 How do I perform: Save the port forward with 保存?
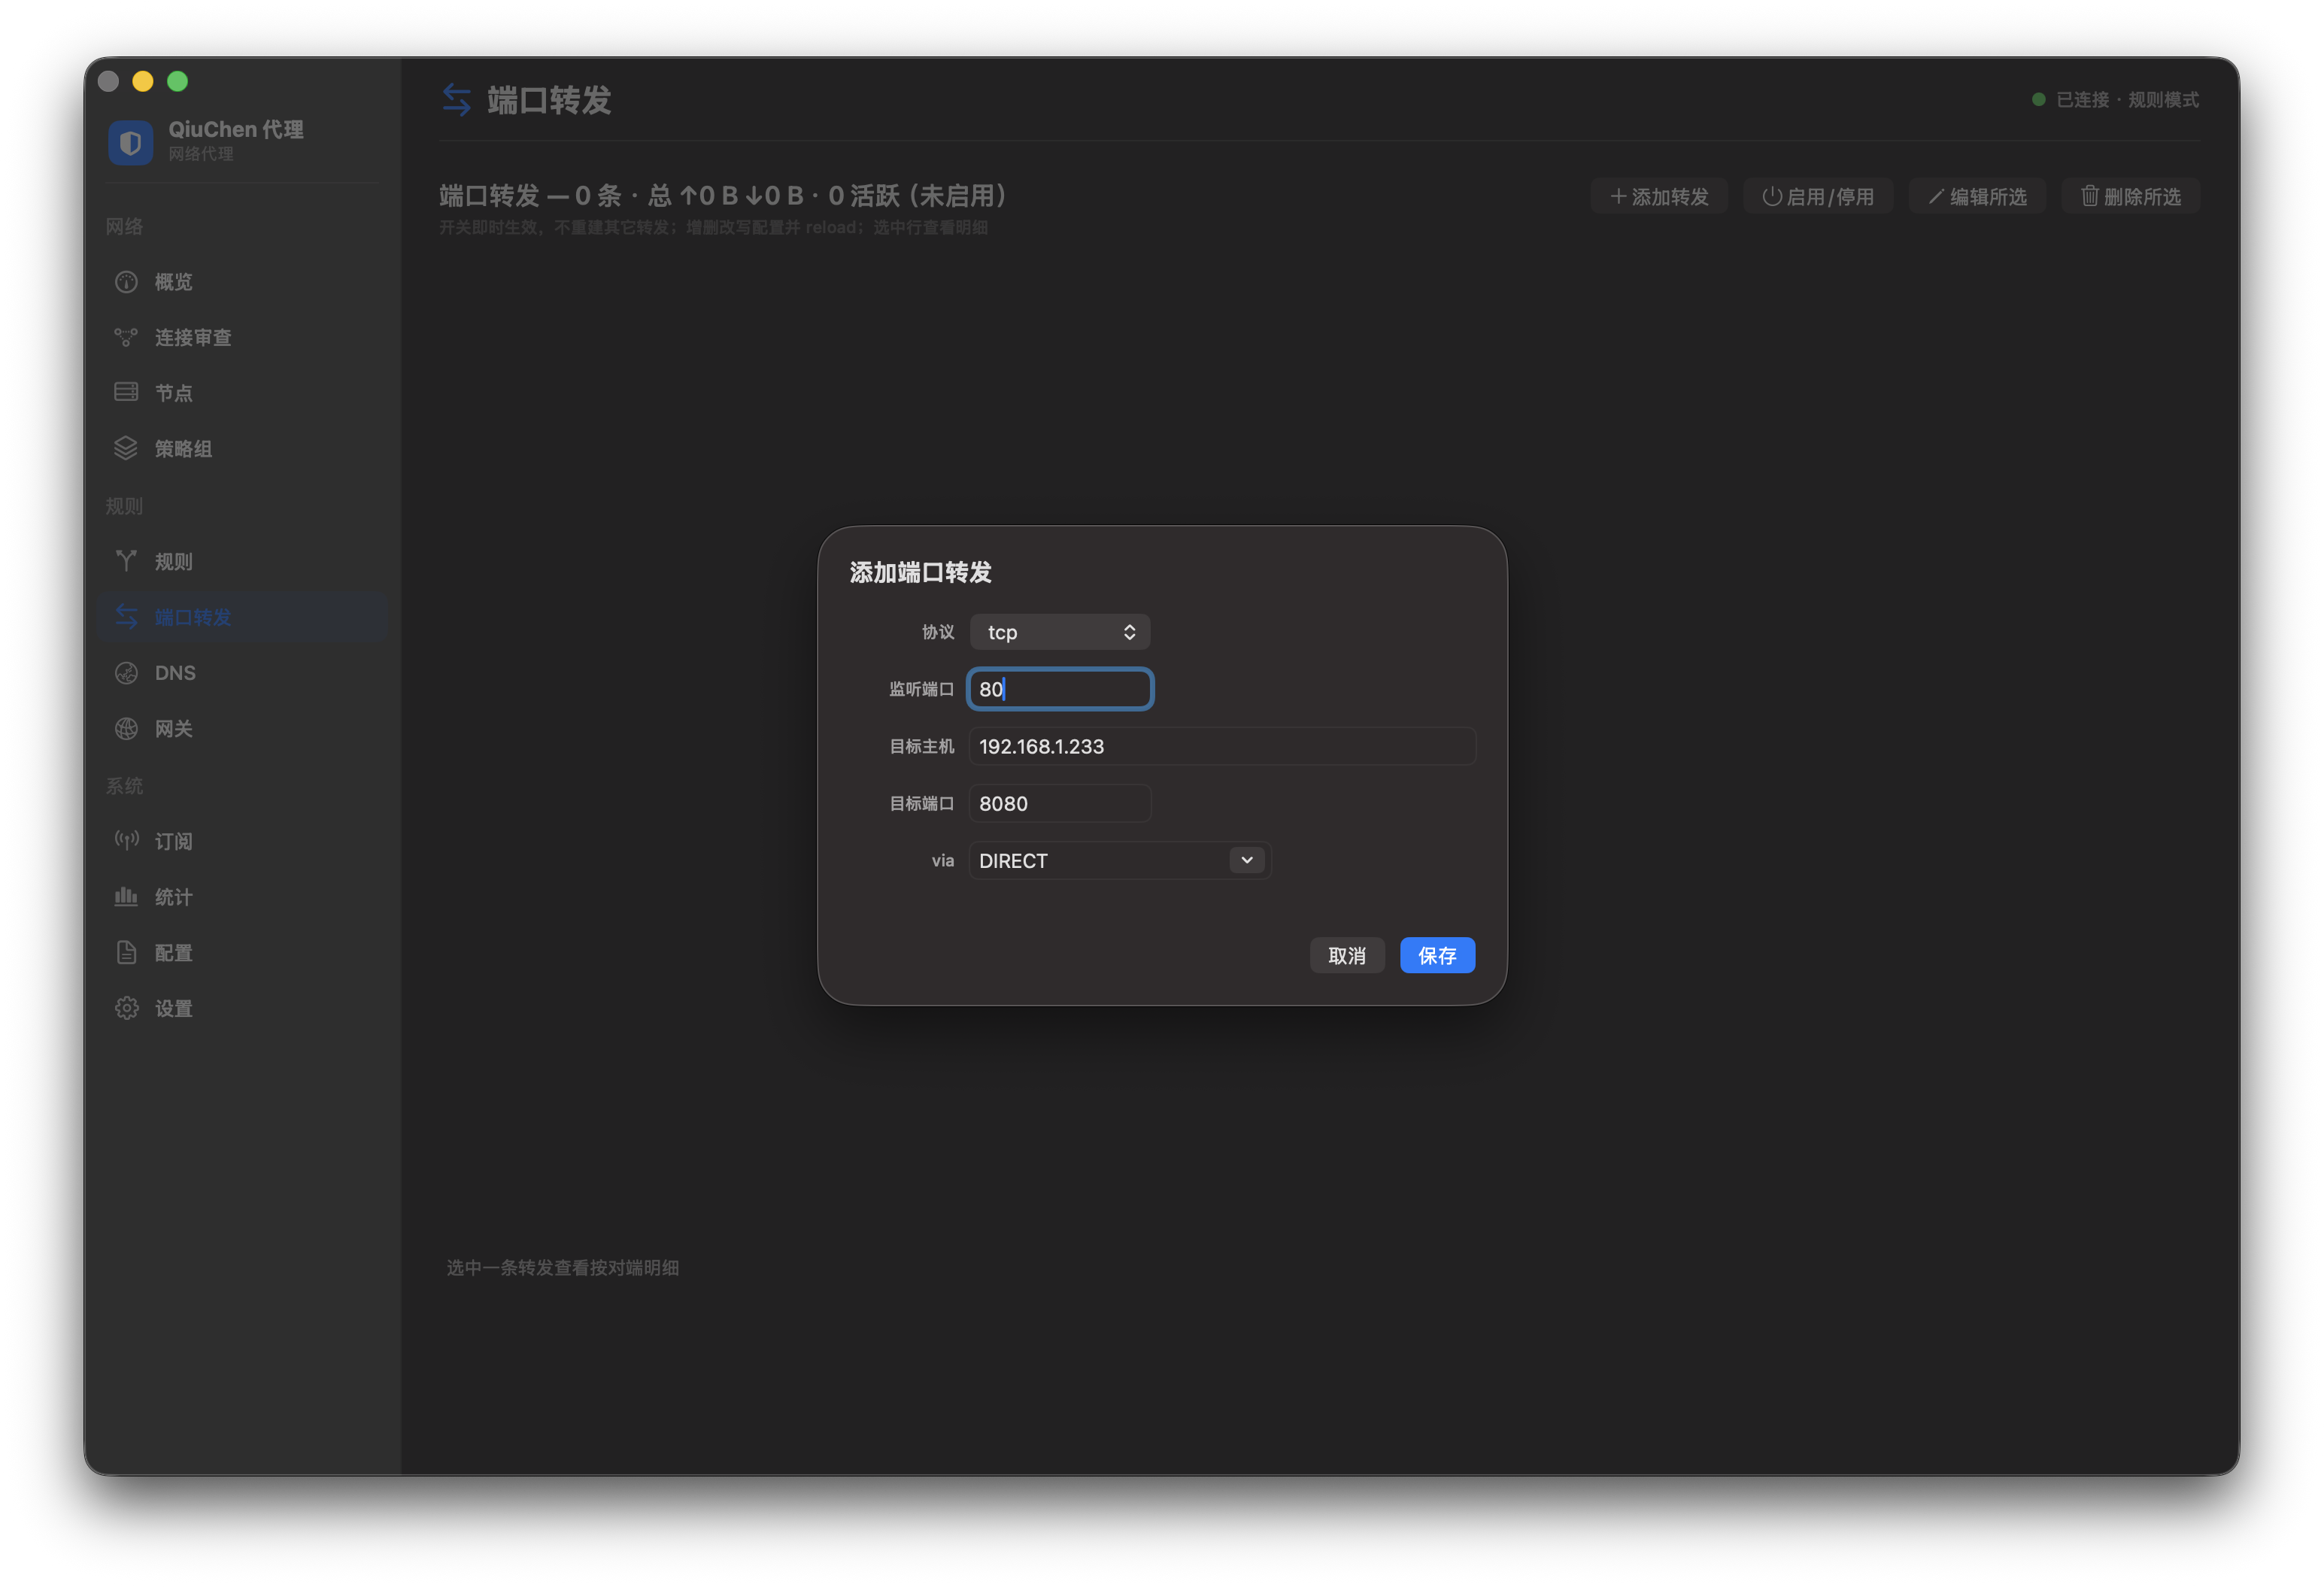click(x=1437, y=955)
